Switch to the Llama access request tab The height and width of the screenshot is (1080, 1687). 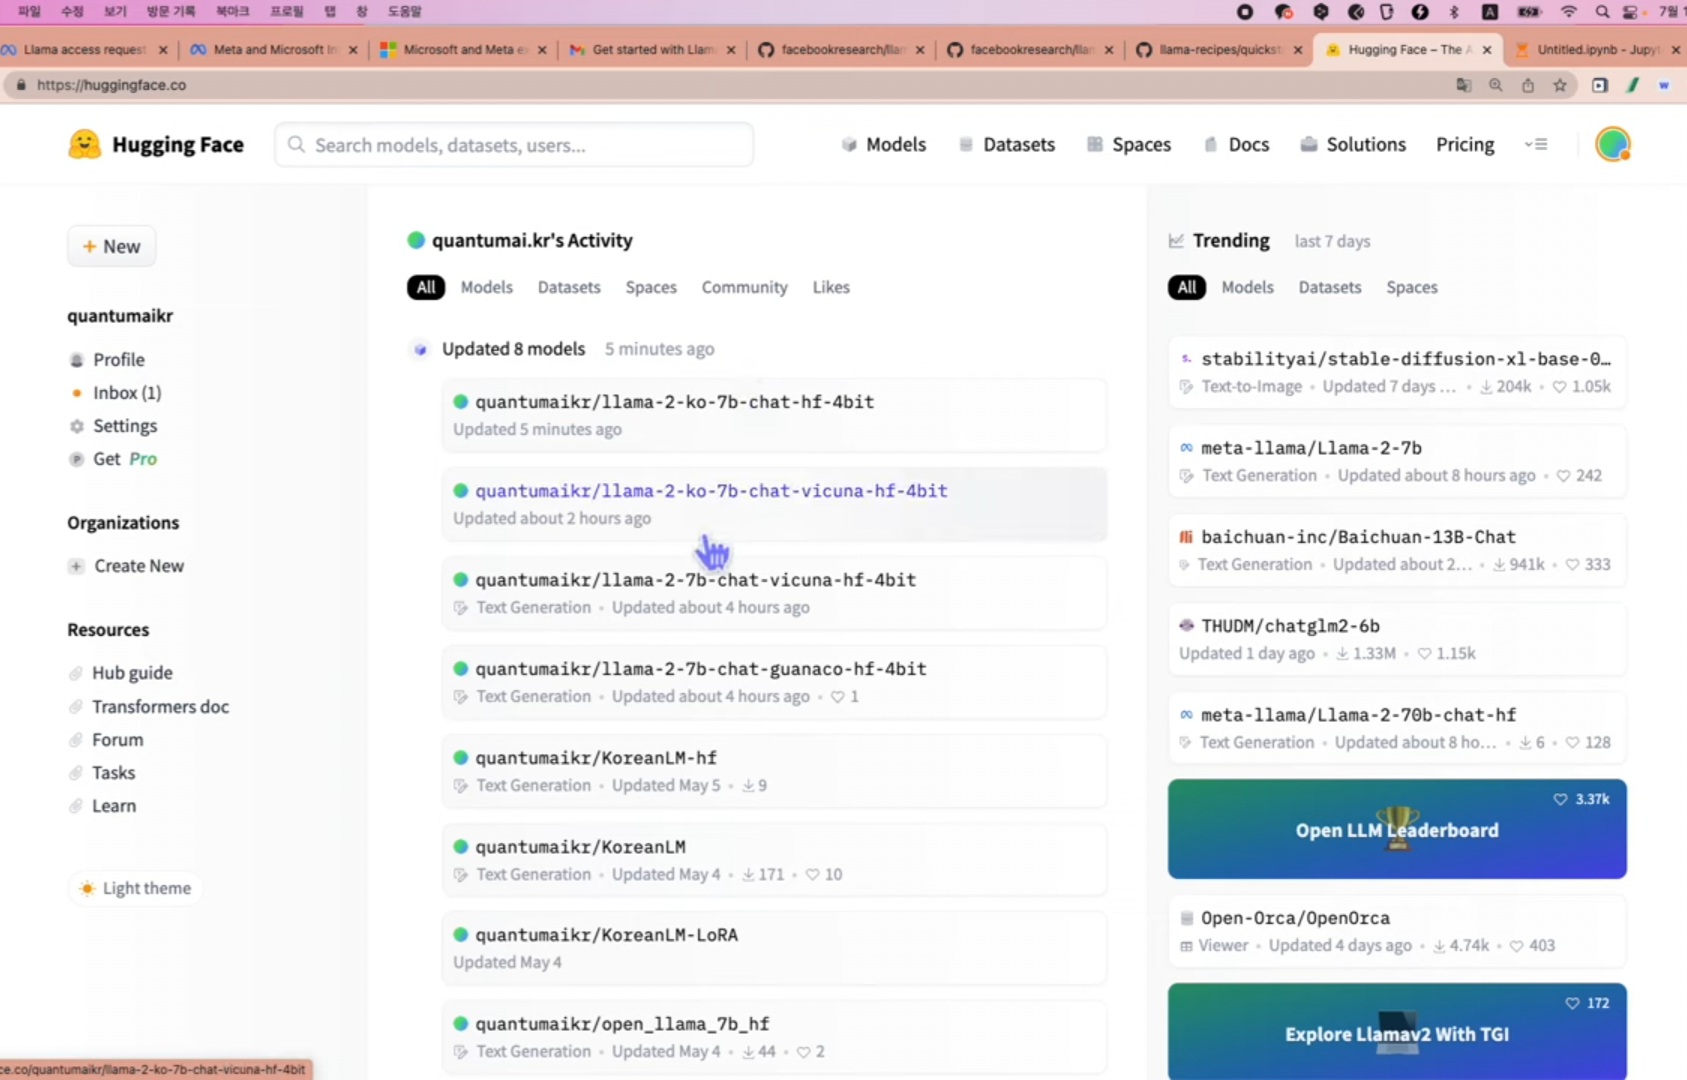point(85,49)
